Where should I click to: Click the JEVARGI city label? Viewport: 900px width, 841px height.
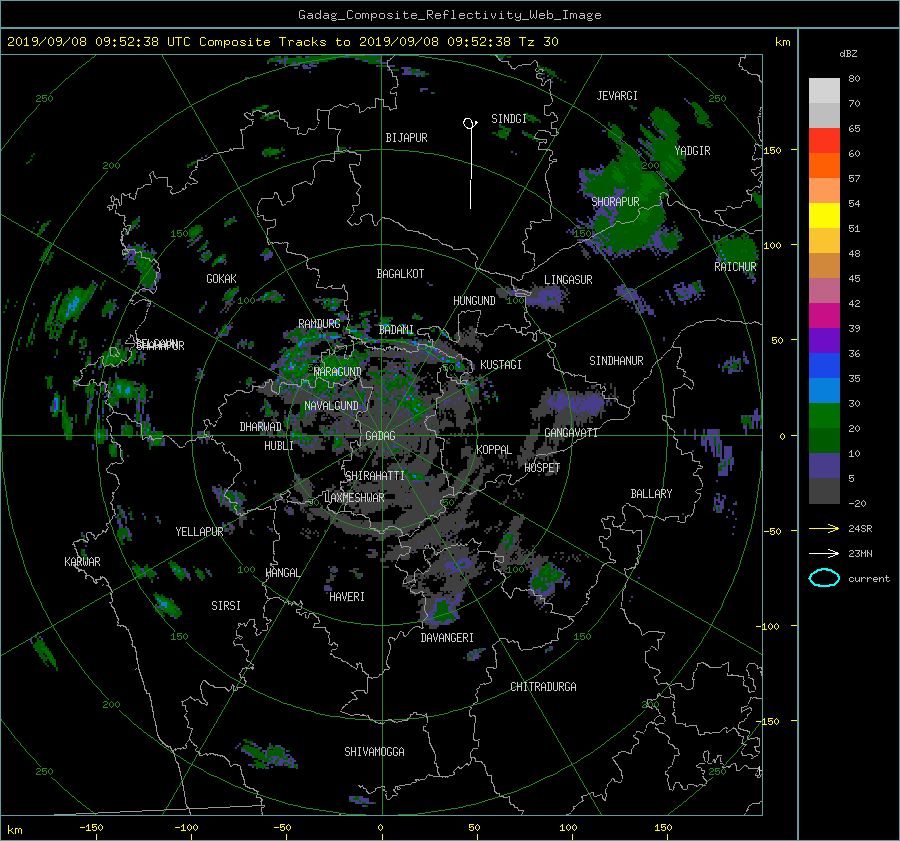[617, 96]
